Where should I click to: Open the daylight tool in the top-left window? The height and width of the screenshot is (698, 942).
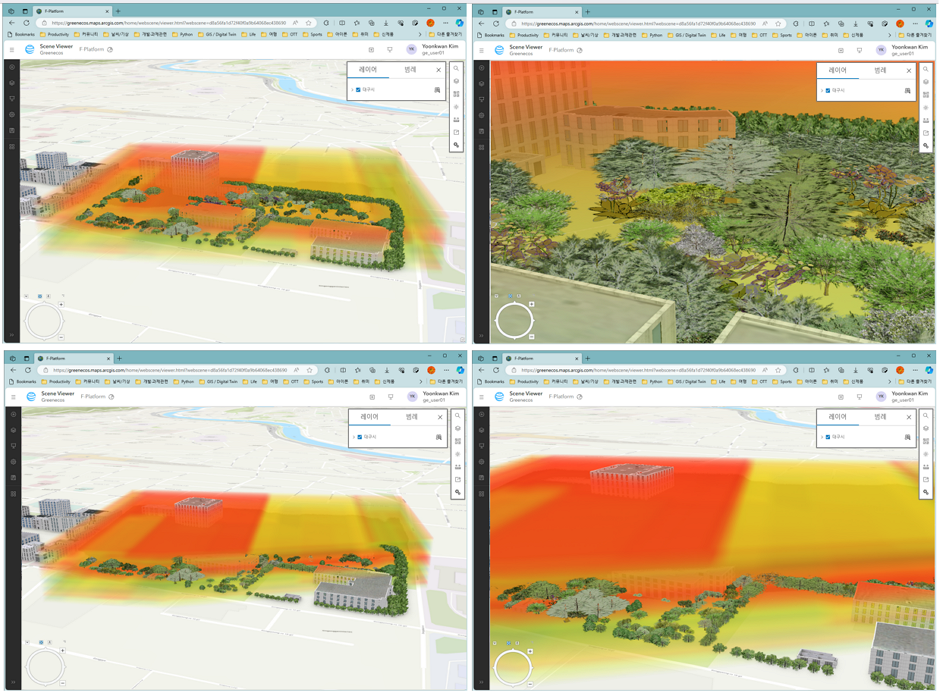pyautogui.click(x=457, y=107)
